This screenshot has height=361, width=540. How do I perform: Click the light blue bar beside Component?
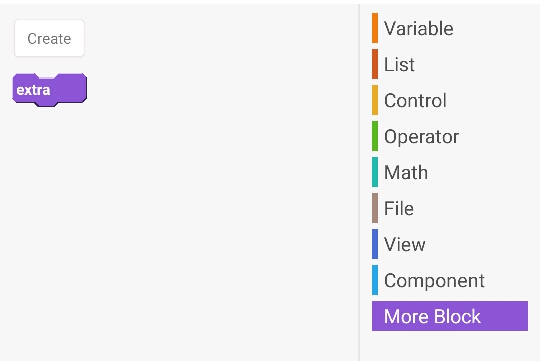375,280
